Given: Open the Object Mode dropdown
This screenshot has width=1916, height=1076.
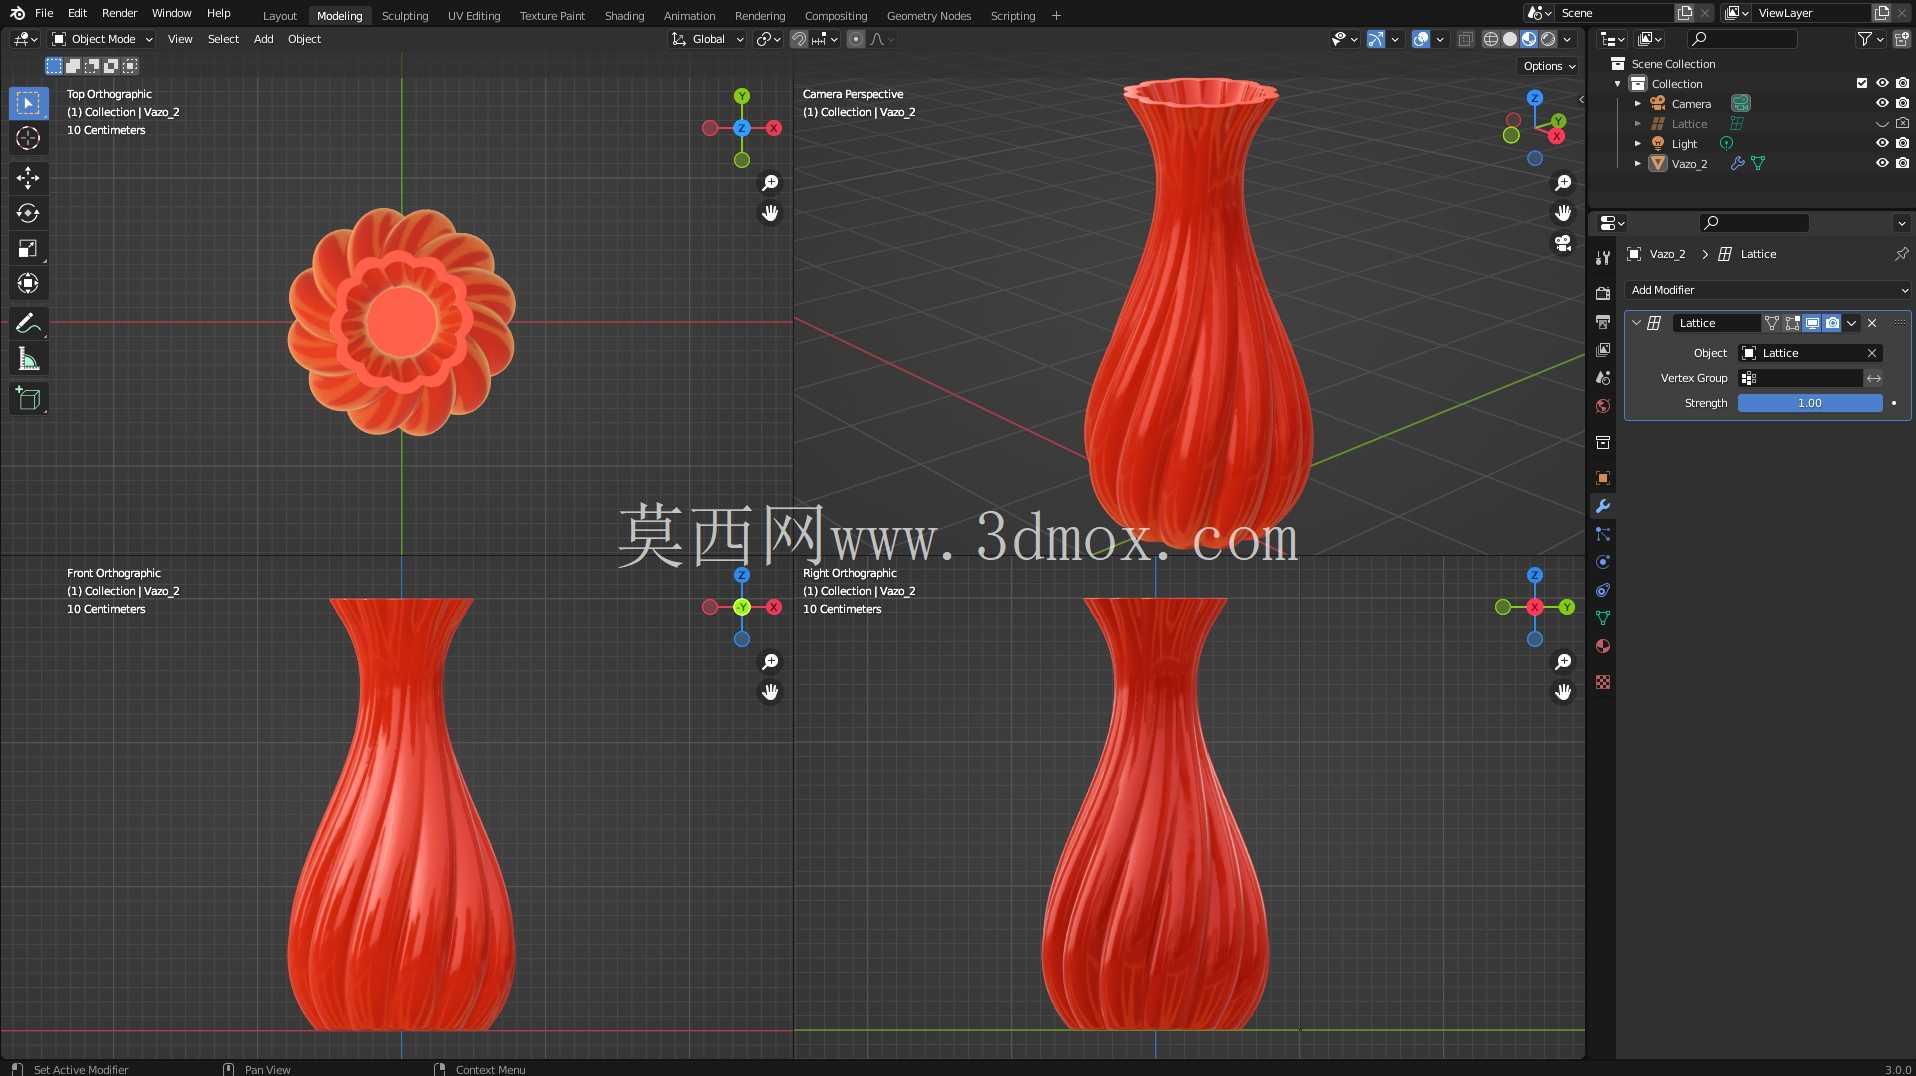Looking at the screenshot, I should point(103,39).
